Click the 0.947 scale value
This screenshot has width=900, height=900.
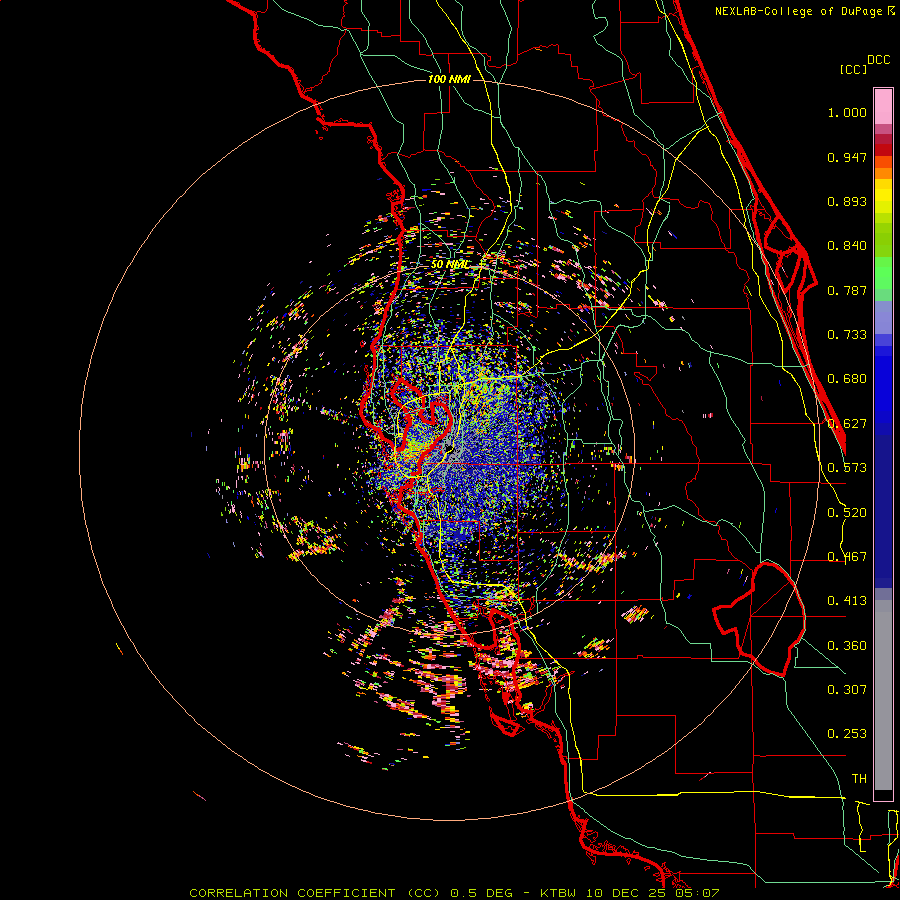click(x=847, y=158)
